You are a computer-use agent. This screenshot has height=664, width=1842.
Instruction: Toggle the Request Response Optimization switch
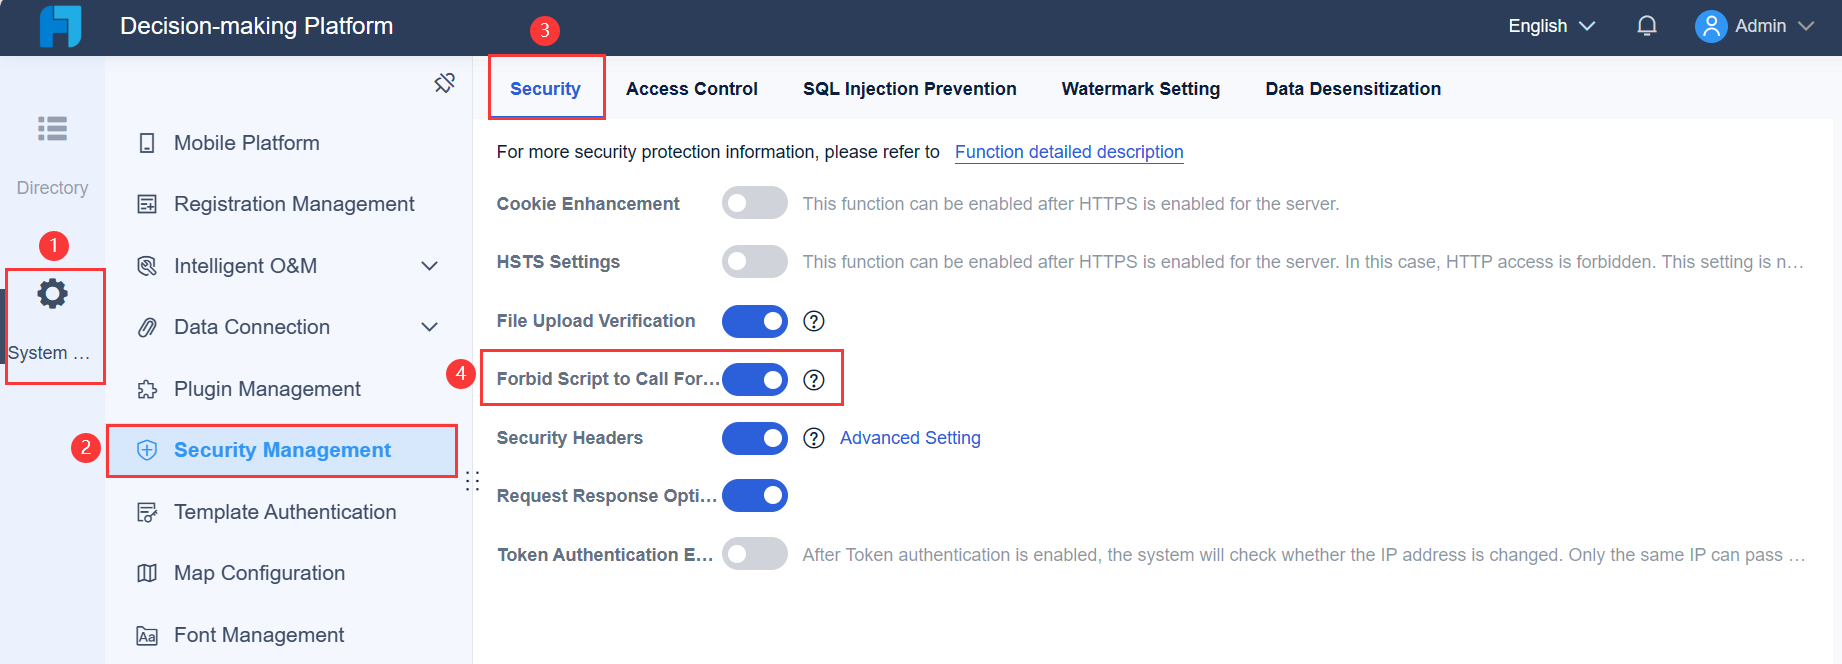(x=755, y=496)
